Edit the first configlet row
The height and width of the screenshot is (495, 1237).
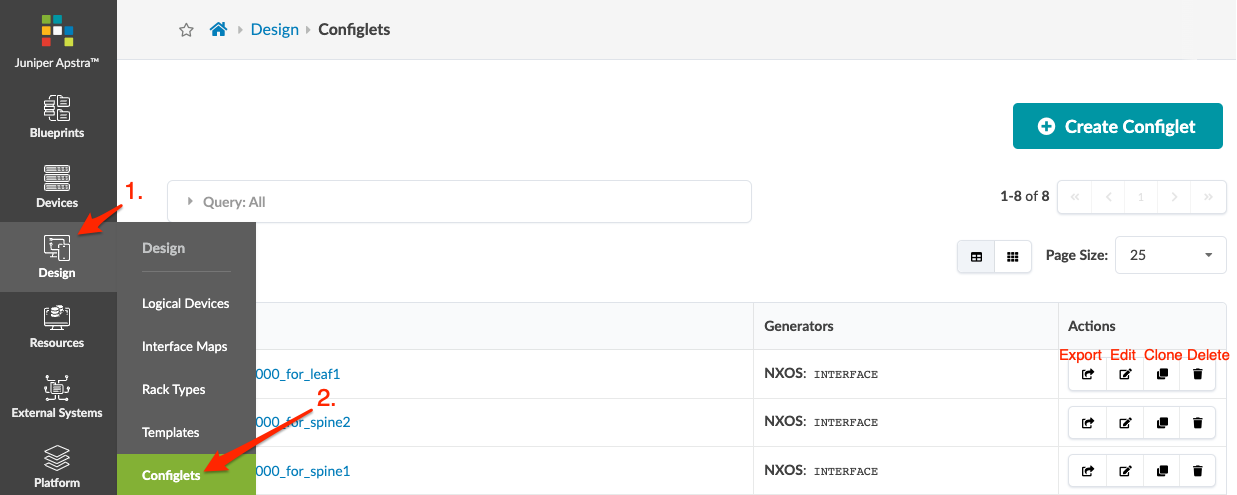click(1125, 374)
